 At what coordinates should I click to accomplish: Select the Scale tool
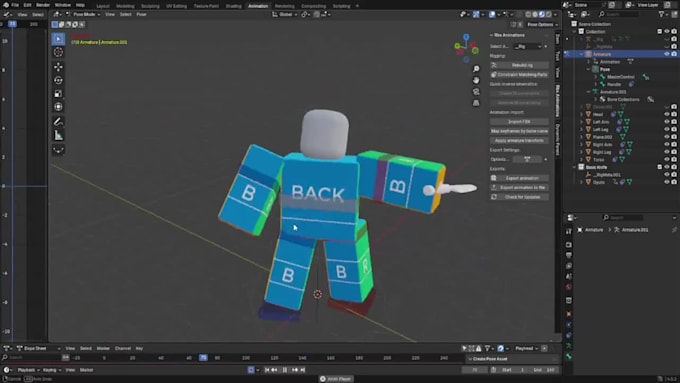pos(58,94)
